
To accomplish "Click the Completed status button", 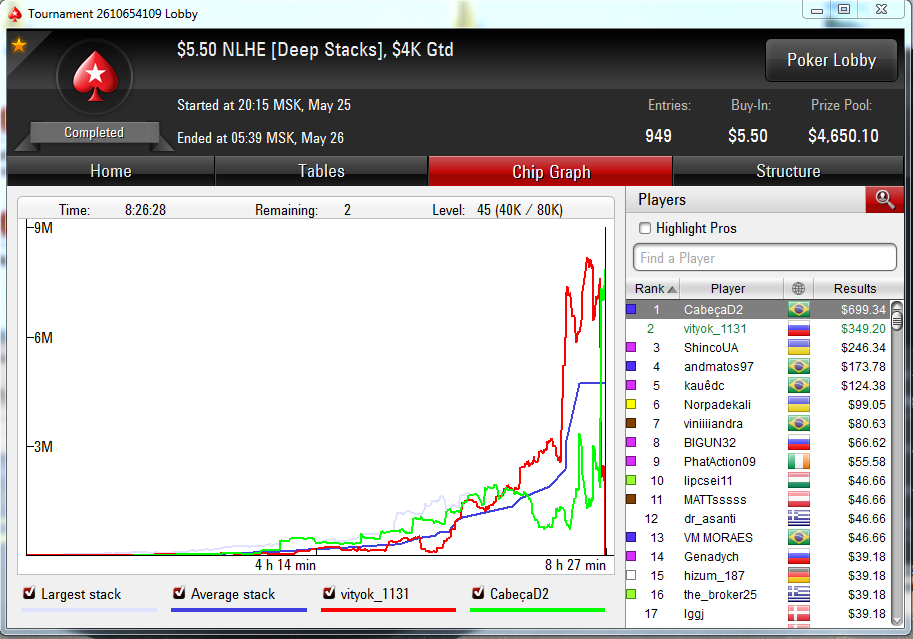I will click(94, 133).
